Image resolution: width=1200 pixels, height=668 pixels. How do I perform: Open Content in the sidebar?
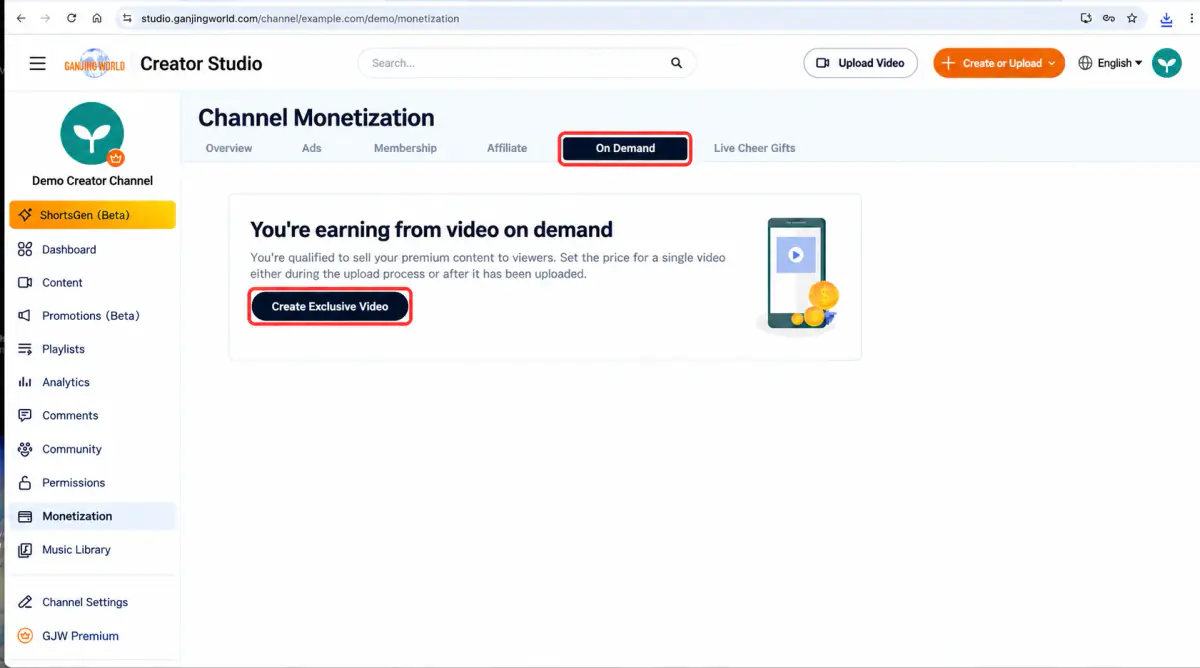92,282
